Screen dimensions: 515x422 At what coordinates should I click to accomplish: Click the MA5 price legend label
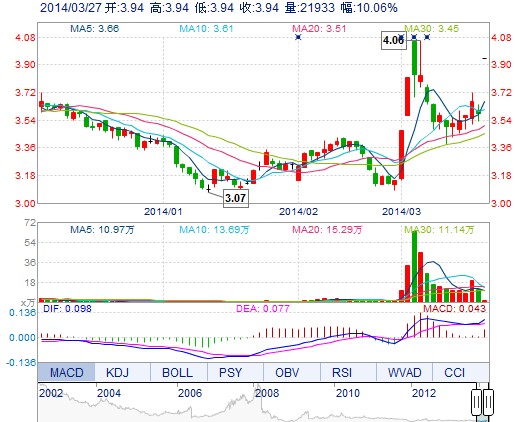(x=95, y=29)
